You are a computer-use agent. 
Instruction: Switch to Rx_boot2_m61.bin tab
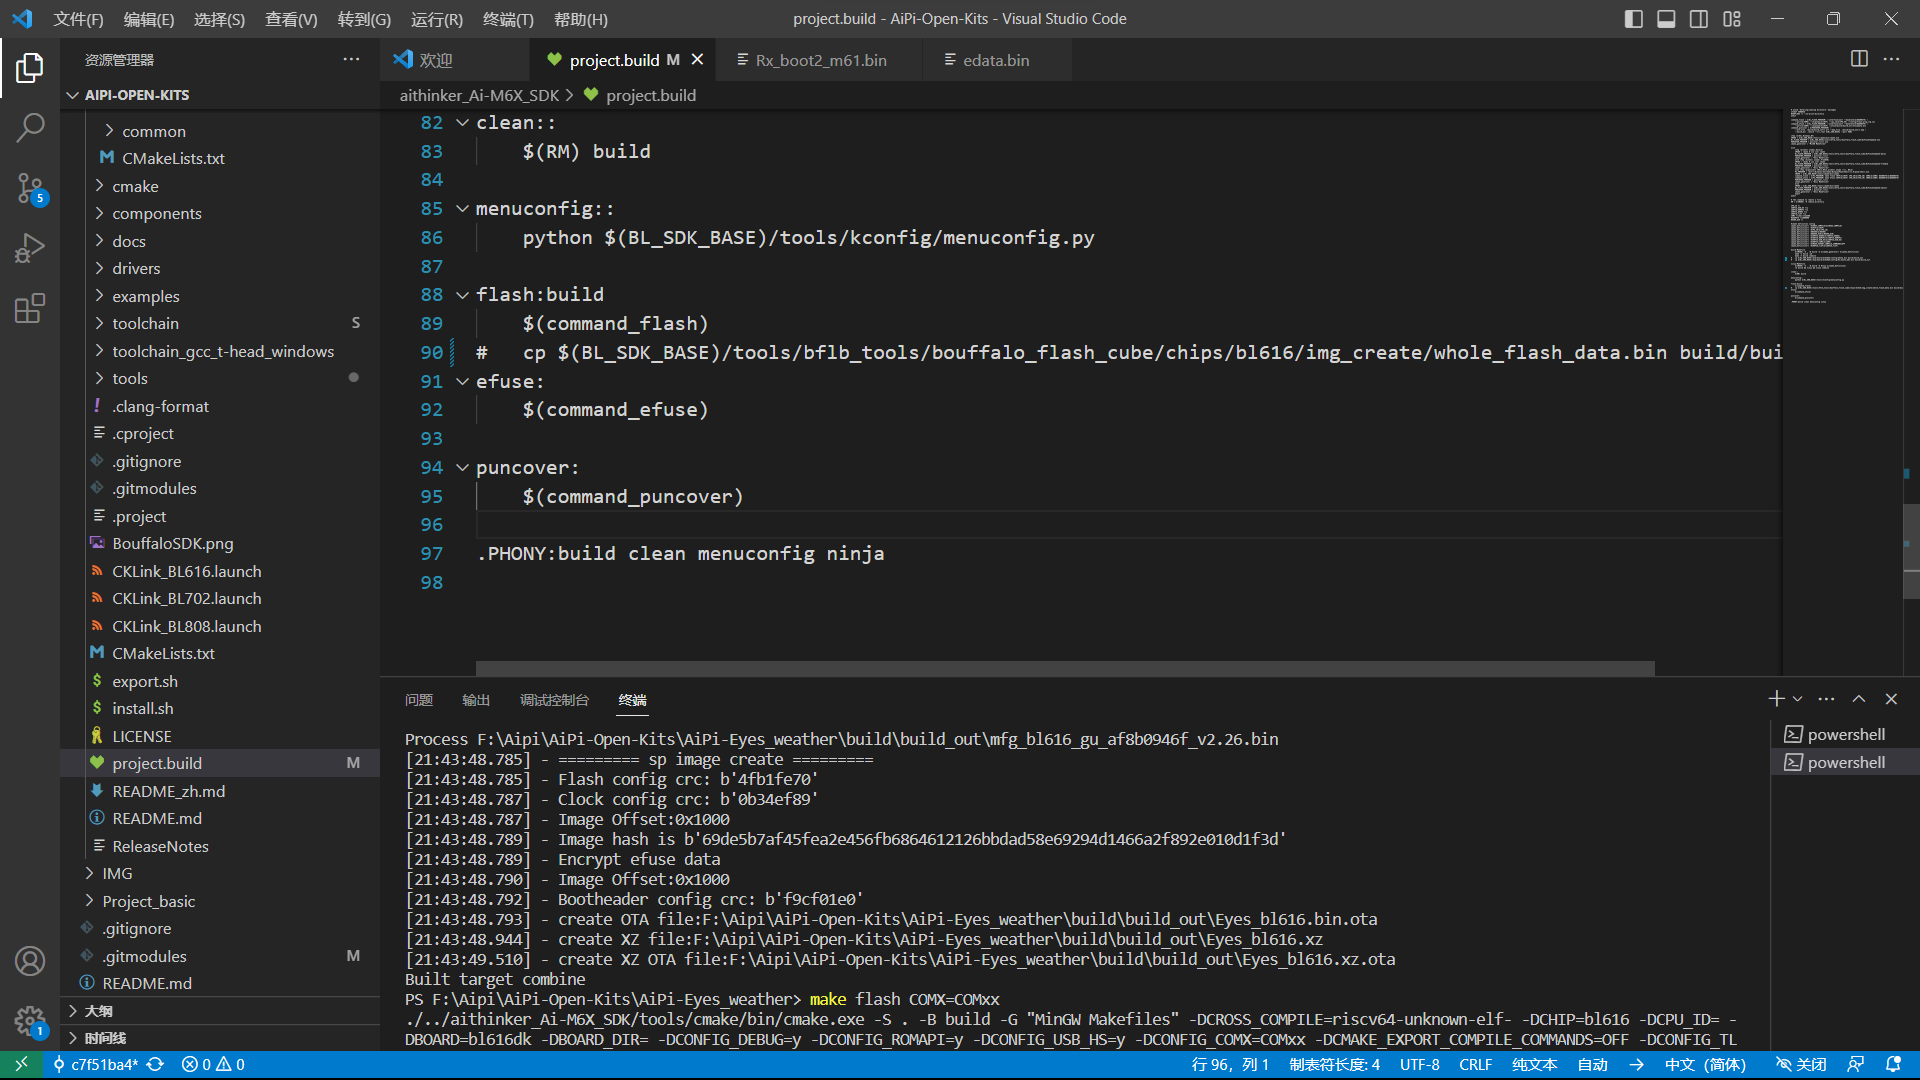coord(820,60)
